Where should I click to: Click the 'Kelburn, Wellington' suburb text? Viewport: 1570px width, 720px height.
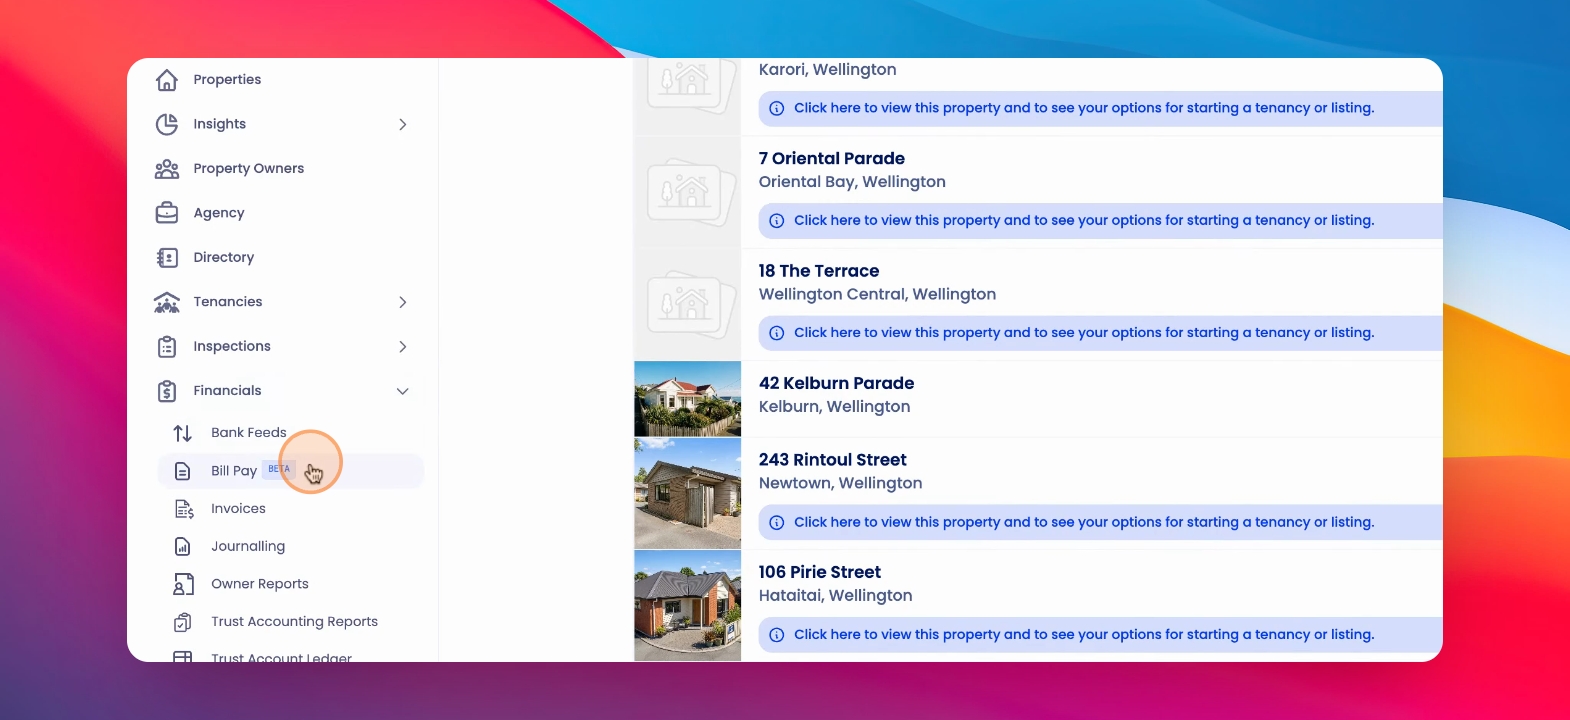[834, 407]
